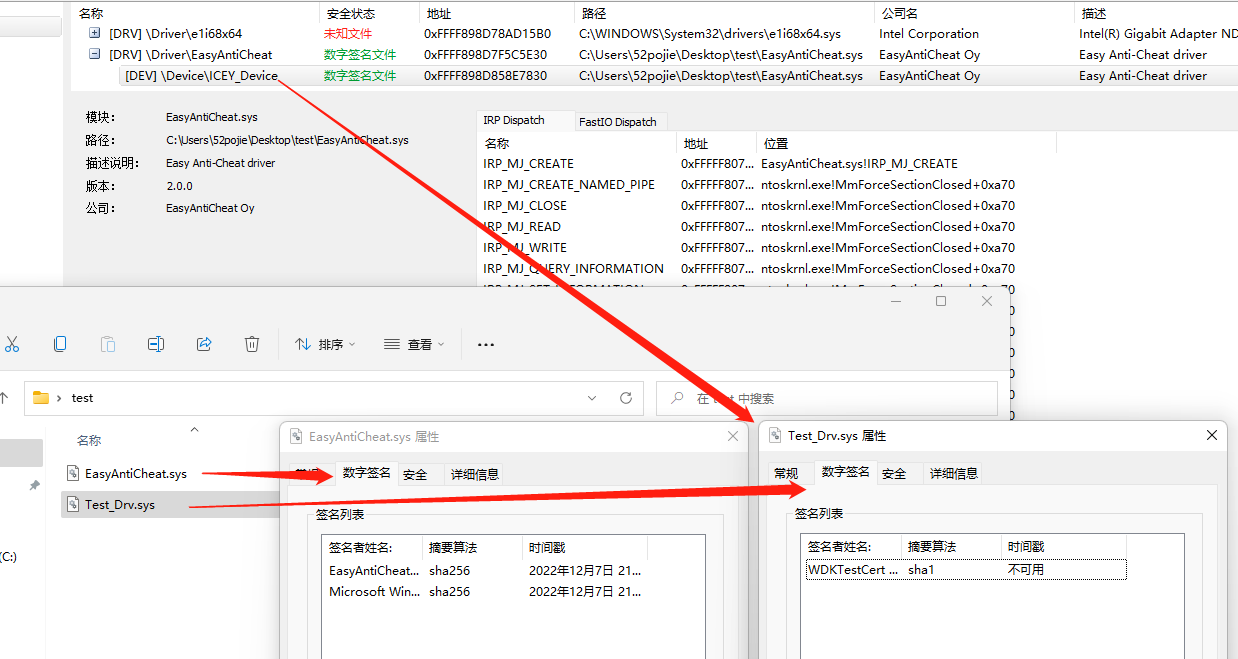Click the Paste icon in Explorer toolbar

[x=107, y=343]
